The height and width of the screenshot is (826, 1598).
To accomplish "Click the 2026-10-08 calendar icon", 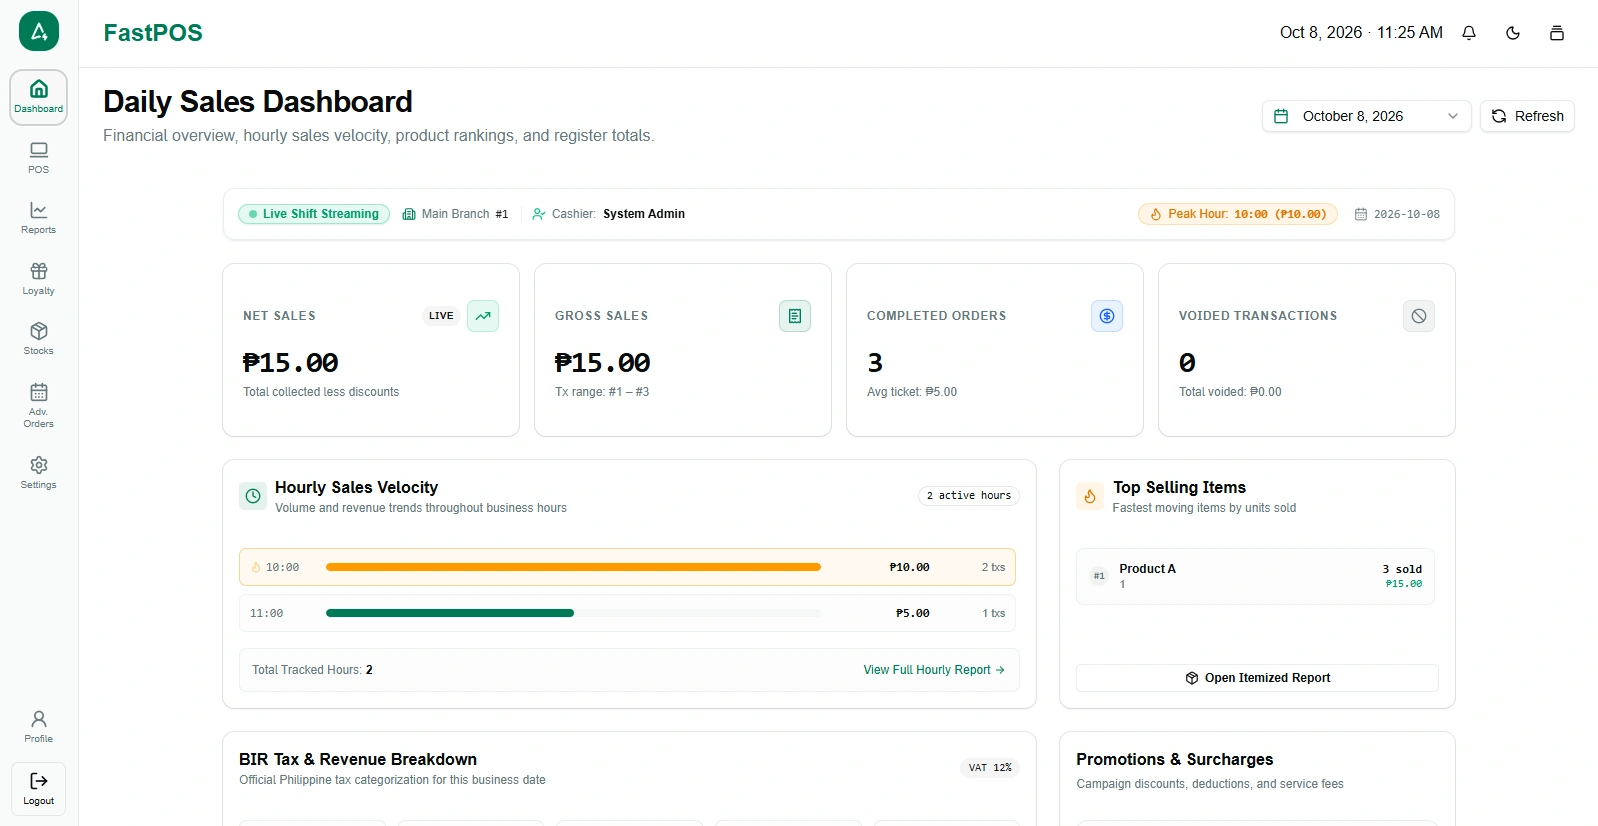I will [x=1361, y=214].
